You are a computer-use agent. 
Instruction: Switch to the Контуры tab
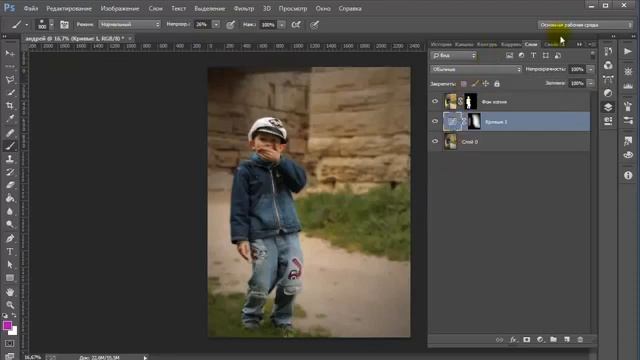tap(487, 44)
